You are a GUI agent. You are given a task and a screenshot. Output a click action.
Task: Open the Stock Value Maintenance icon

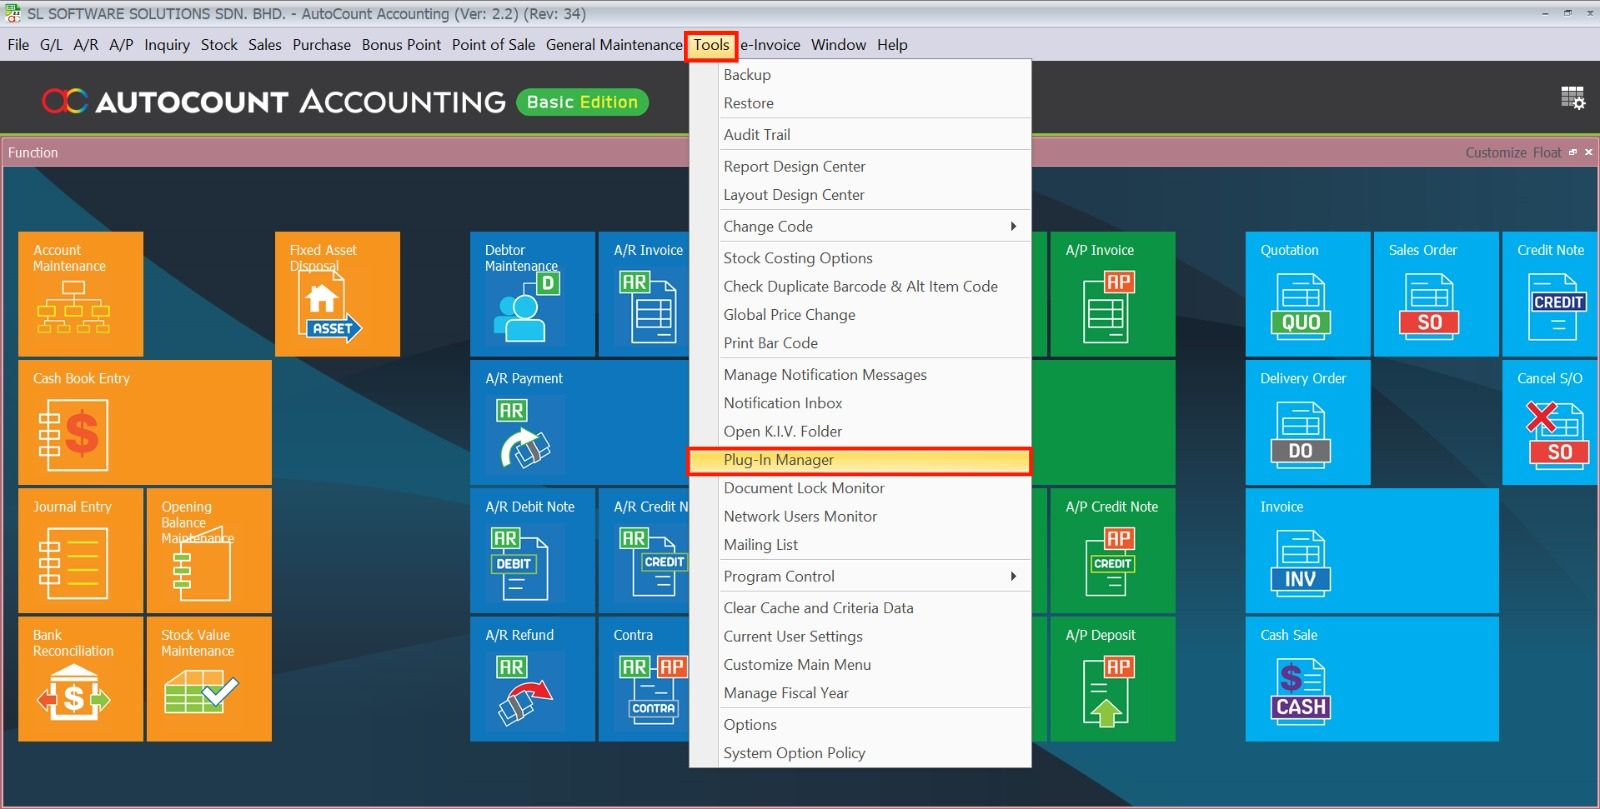pos(201,691)
